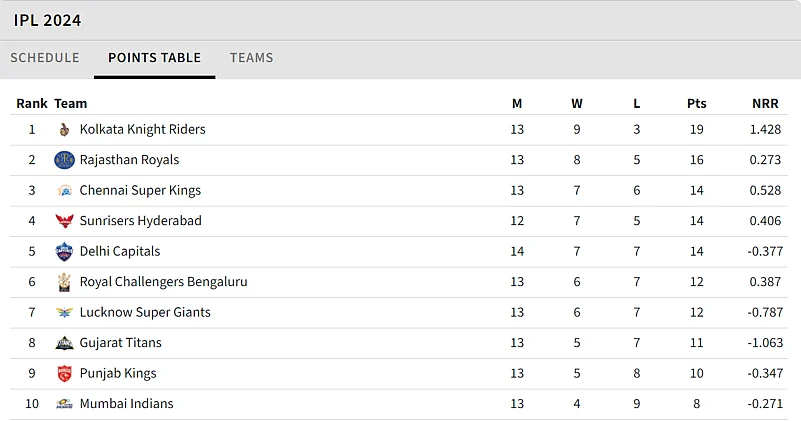Screen dimensions: 801x421
Task: Click the Pts column header
Action: [697, 103]
